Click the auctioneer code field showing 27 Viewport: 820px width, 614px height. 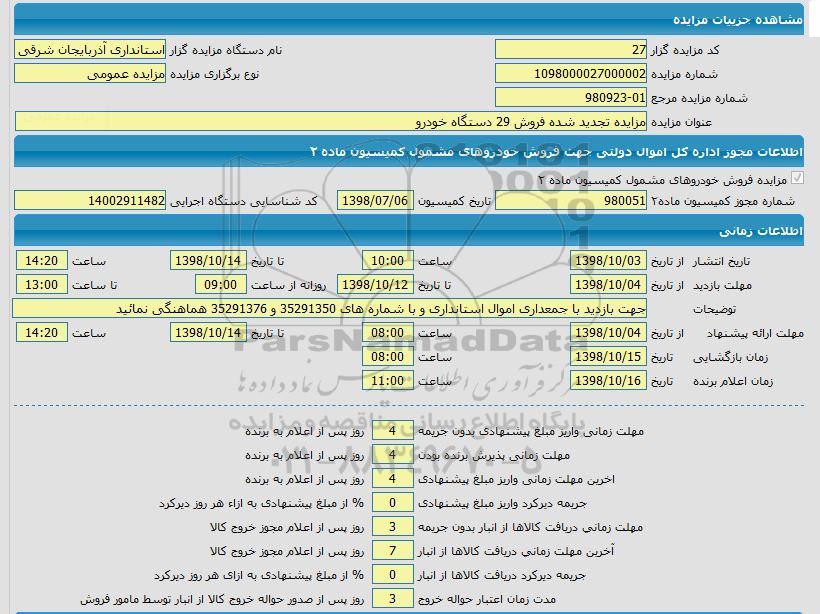(x=571, y=50)
